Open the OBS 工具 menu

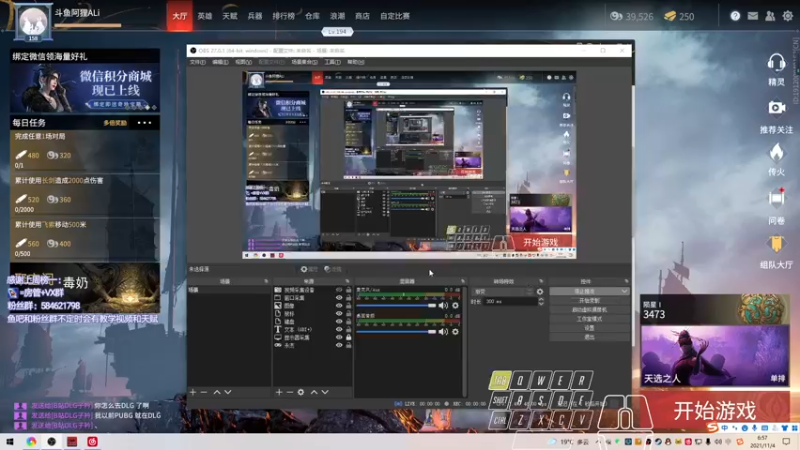pyautogui.click(x=332, y=62)
